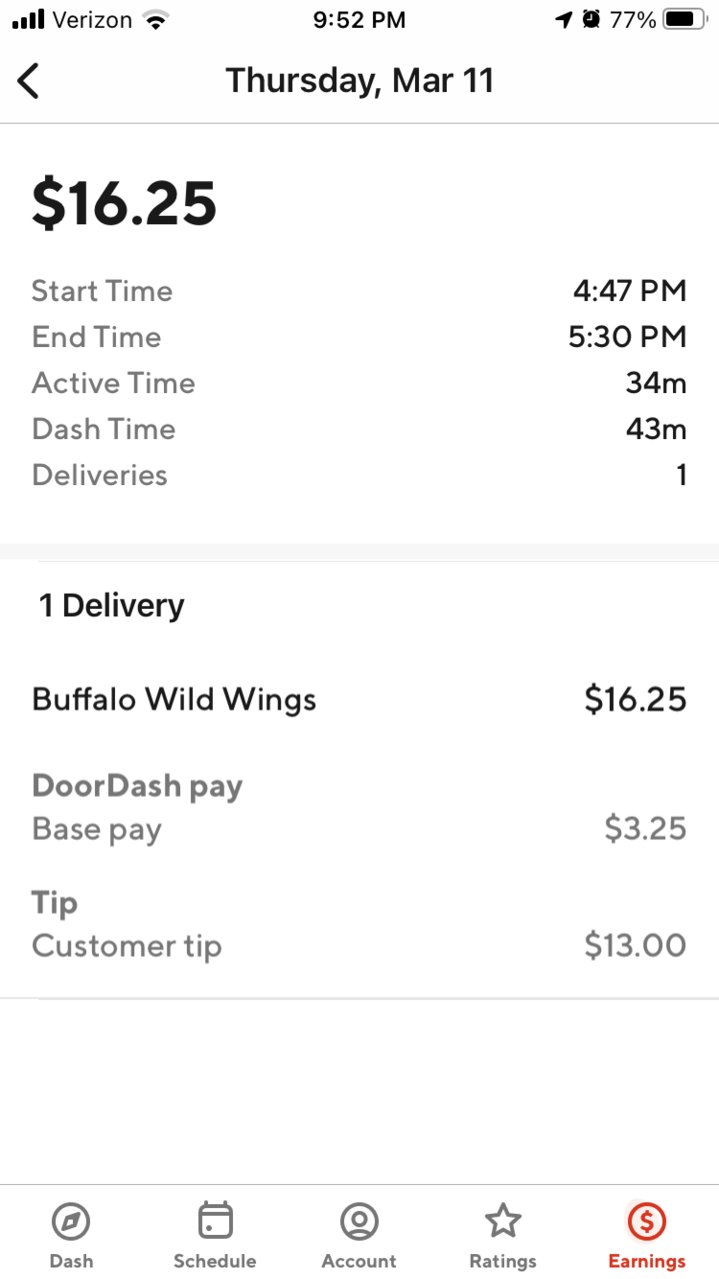
Task: Open the Dash compass icon
Action: [71, 1221]
